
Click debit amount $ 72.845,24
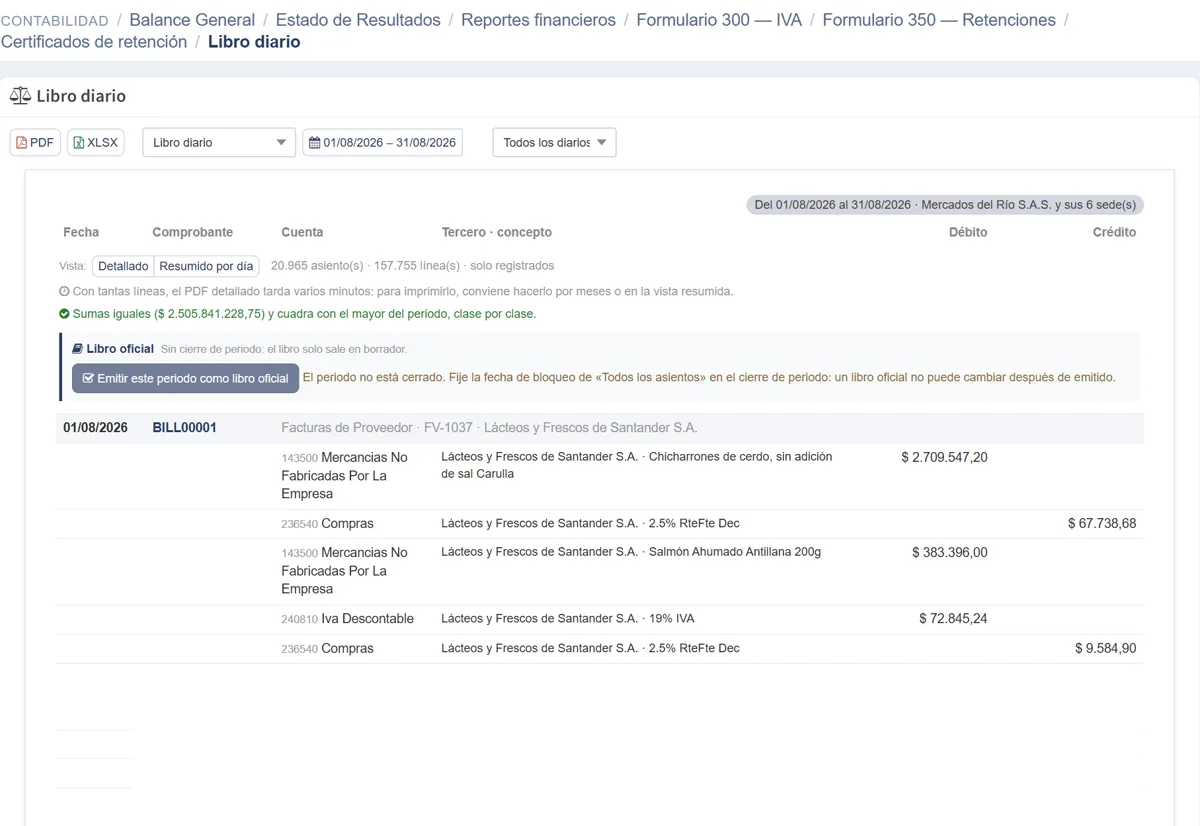click(953, 619)
